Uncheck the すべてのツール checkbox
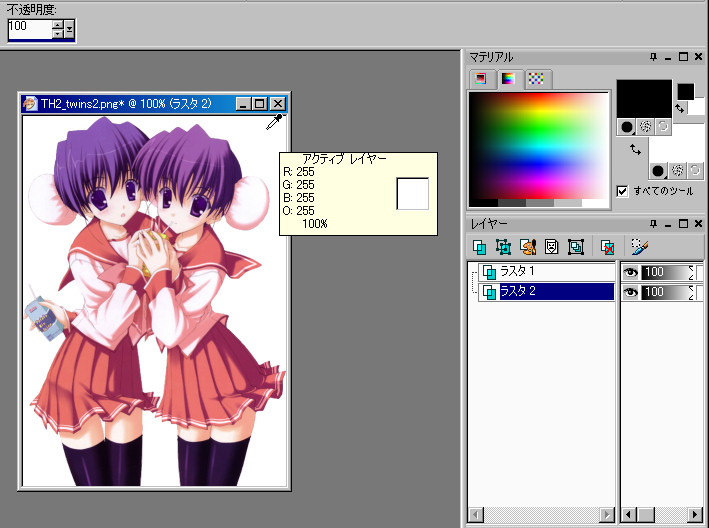 [x=622, y=191]
